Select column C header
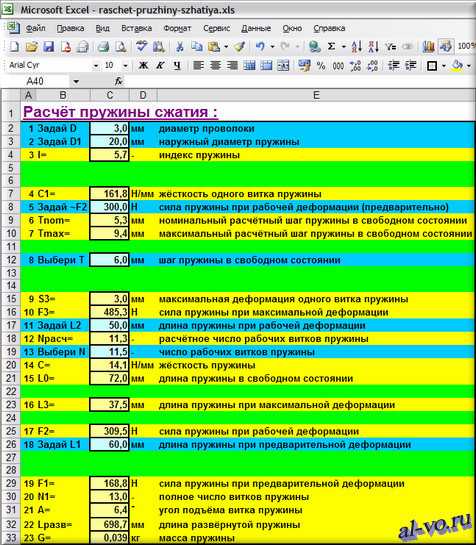This screenshot has height=545, width=476. tap(110, 95)
